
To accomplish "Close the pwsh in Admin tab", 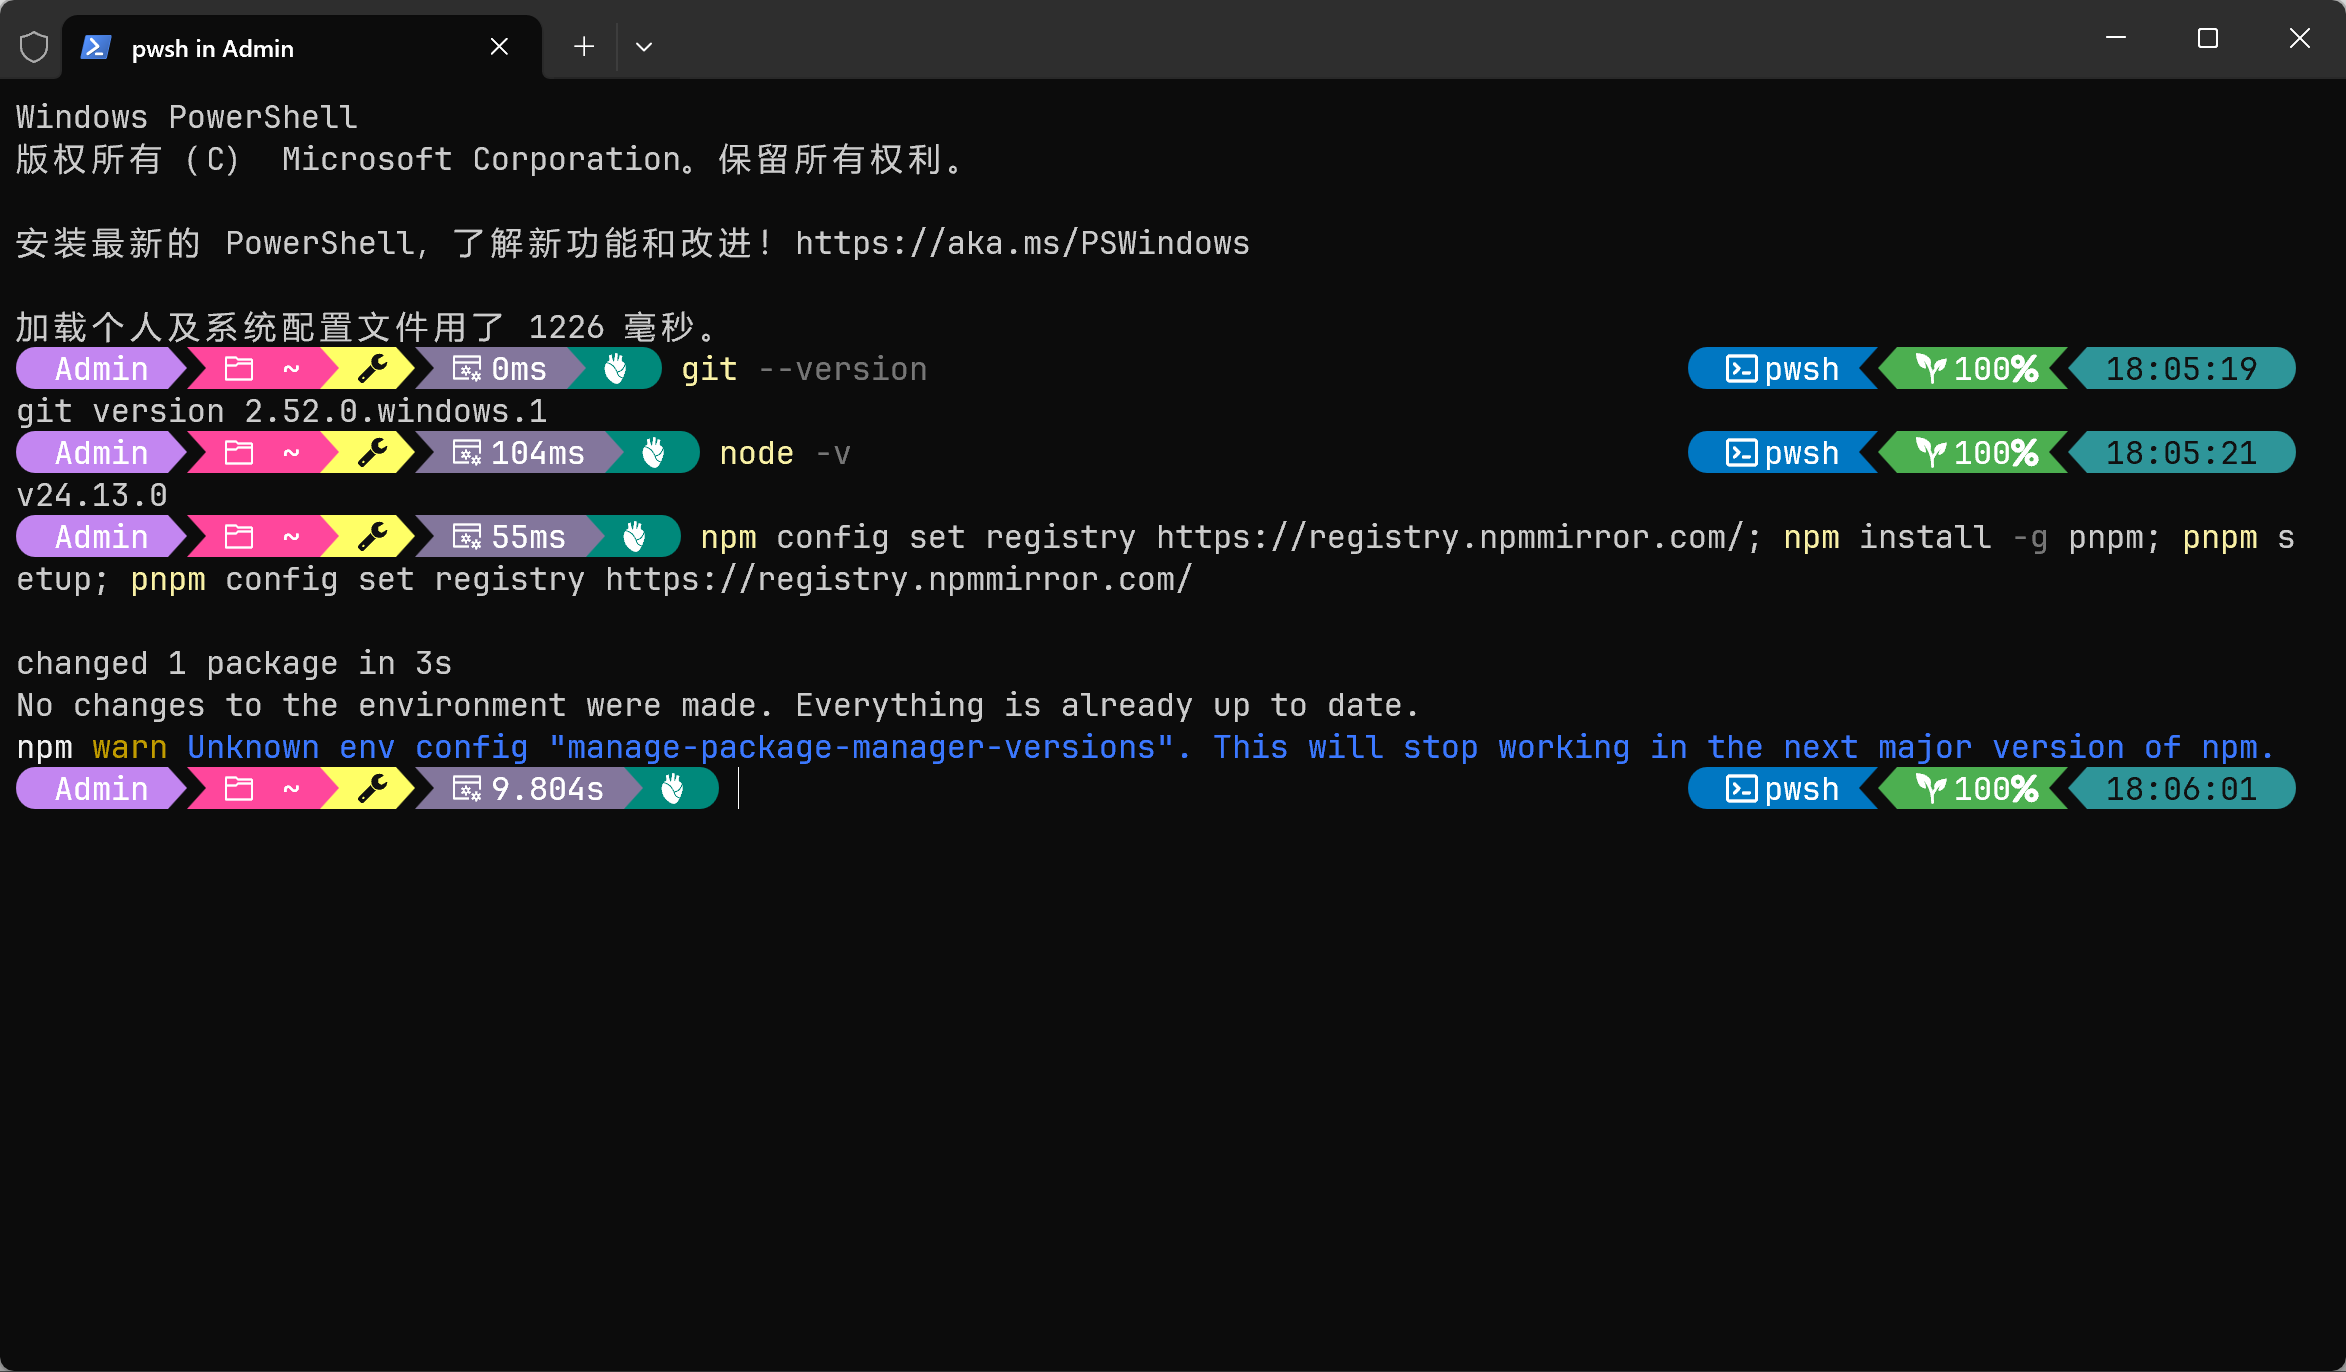I will (x=499, y=47).
